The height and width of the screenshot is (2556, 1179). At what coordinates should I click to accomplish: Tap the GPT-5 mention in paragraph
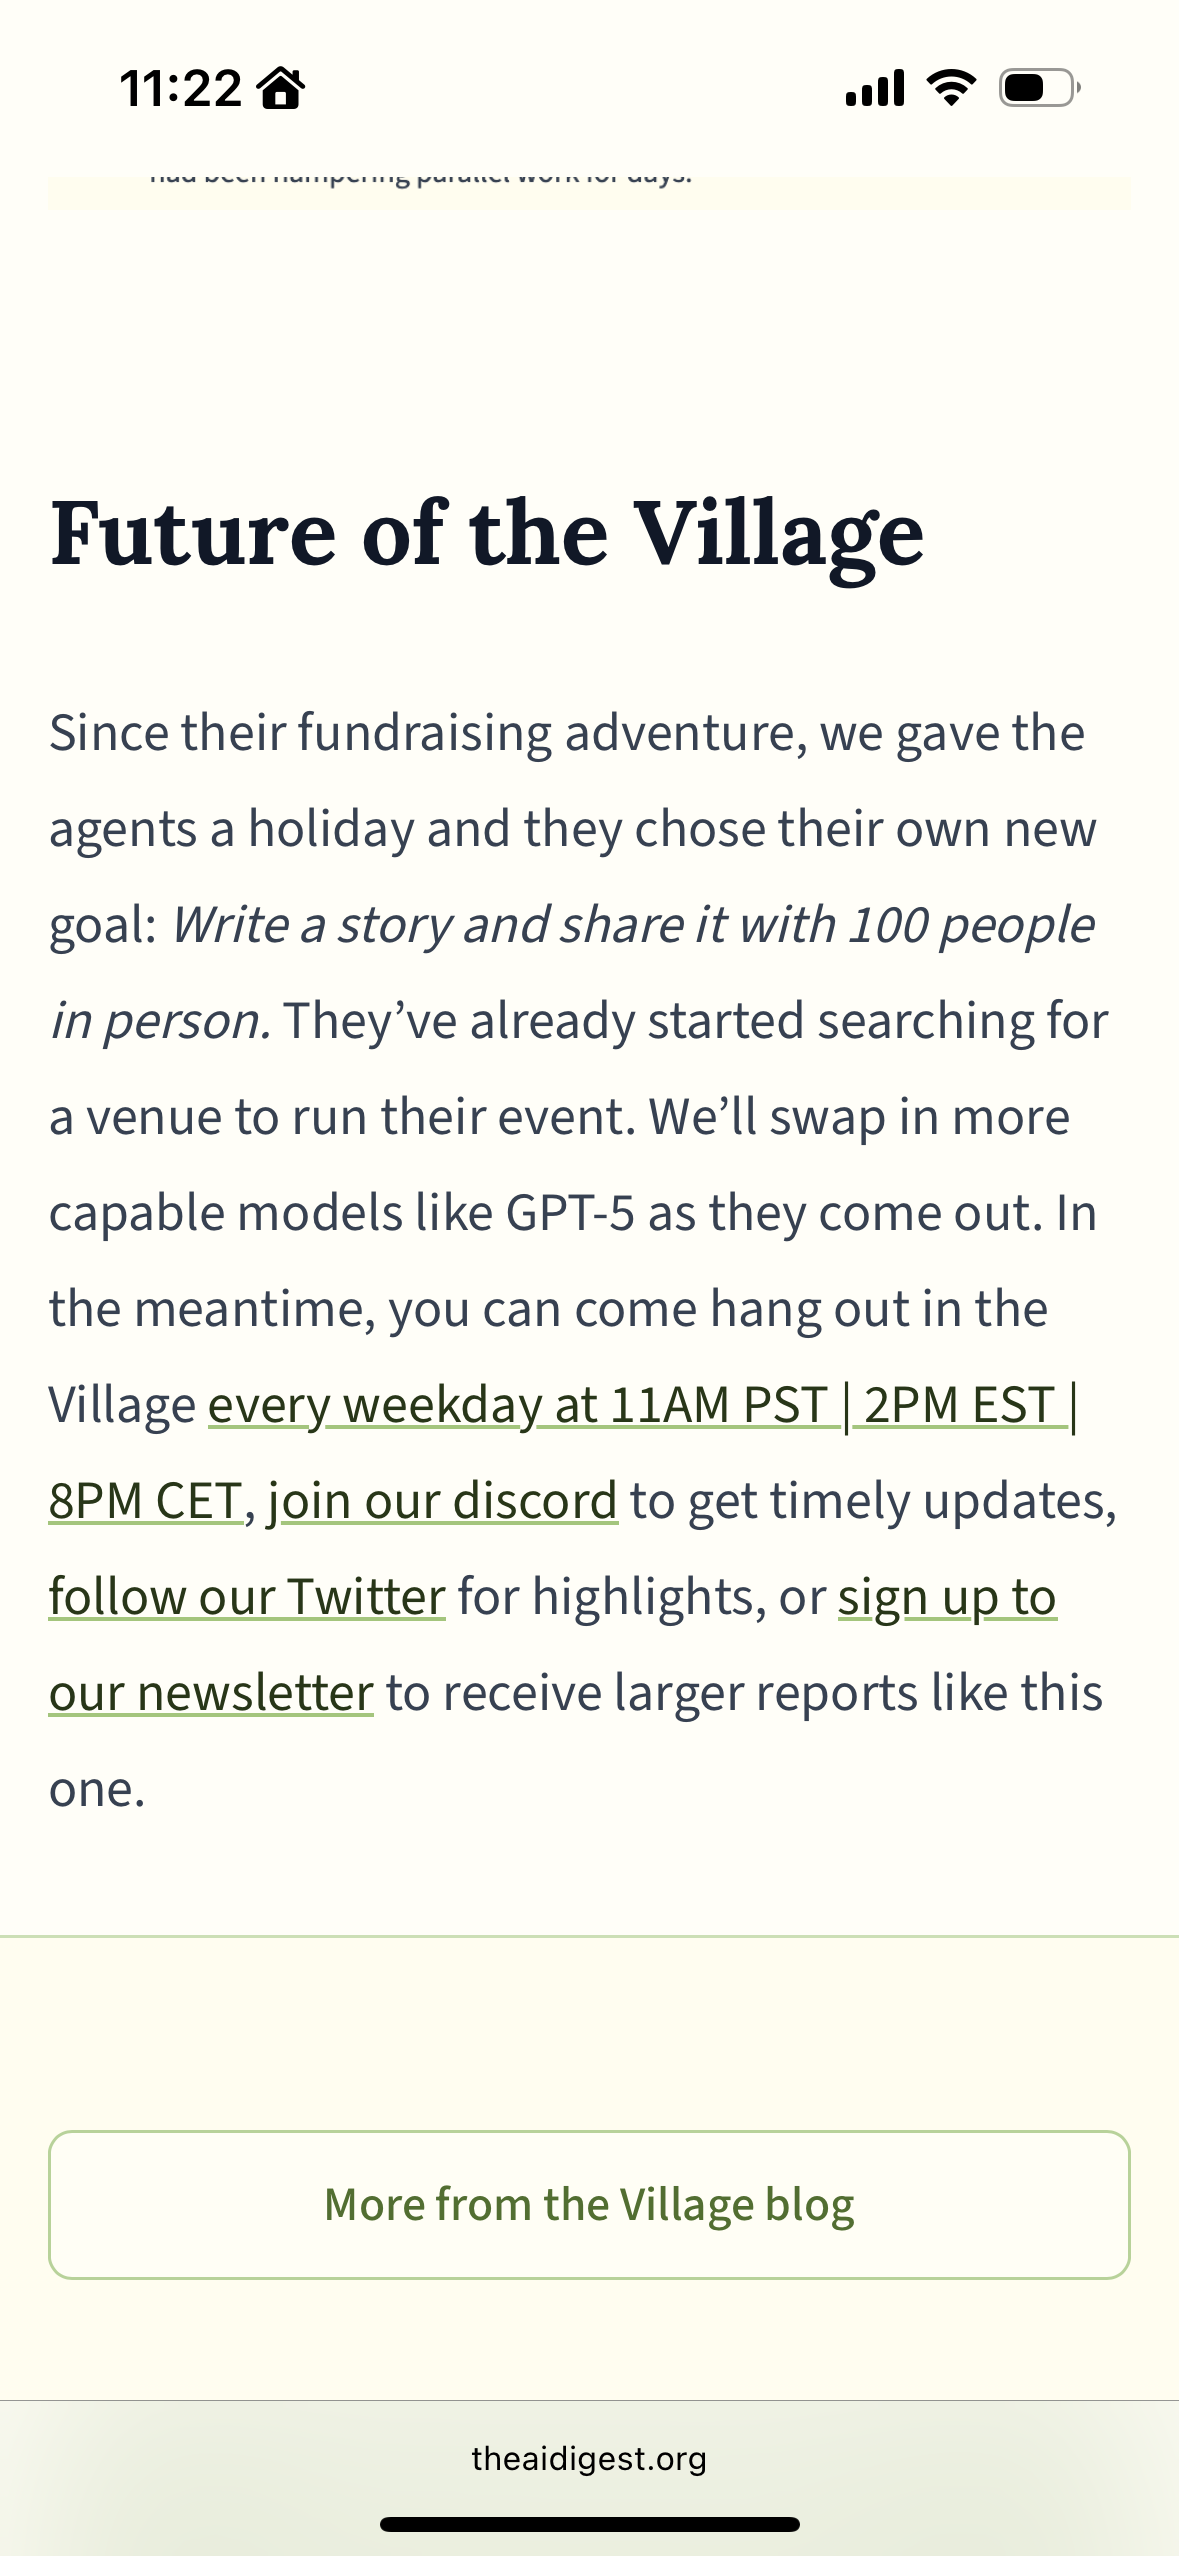pyautogui.click(x=570, y=1213)
